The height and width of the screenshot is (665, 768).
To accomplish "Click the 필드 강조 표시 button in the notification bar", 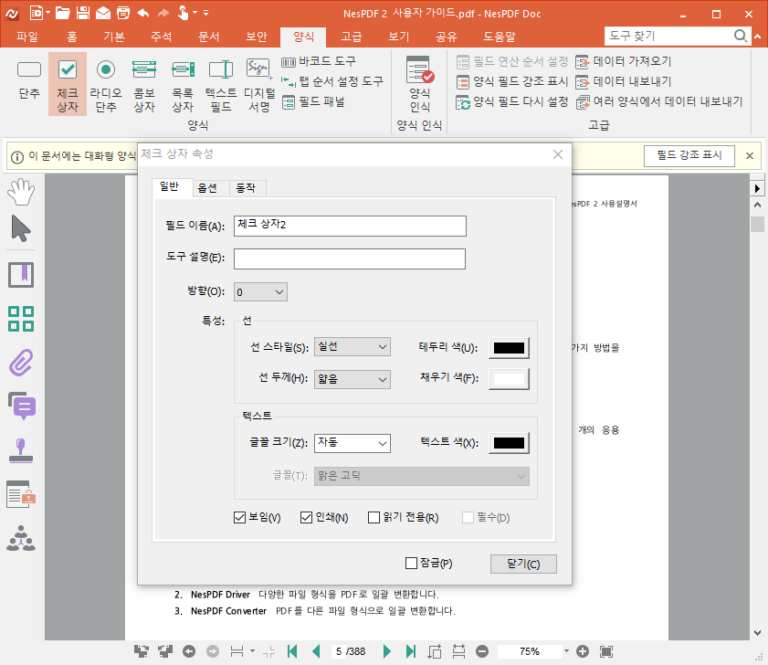I will 689,156.
